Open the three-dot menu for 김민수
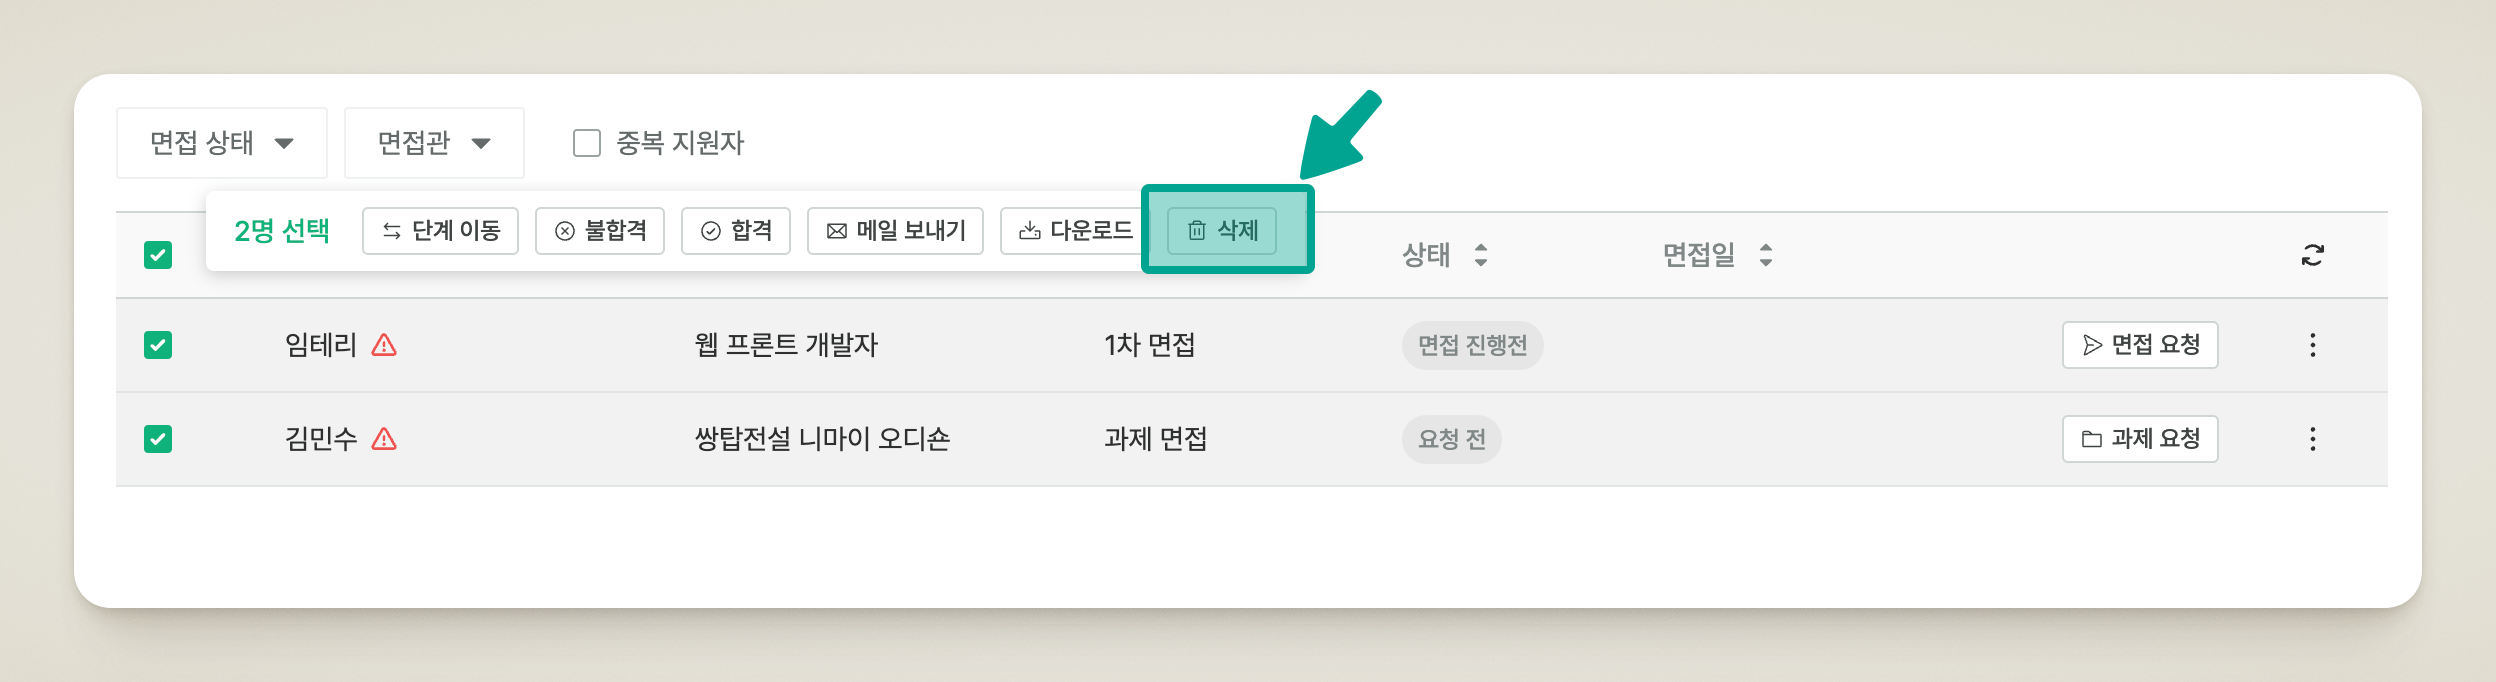 tap(2312, 439)
